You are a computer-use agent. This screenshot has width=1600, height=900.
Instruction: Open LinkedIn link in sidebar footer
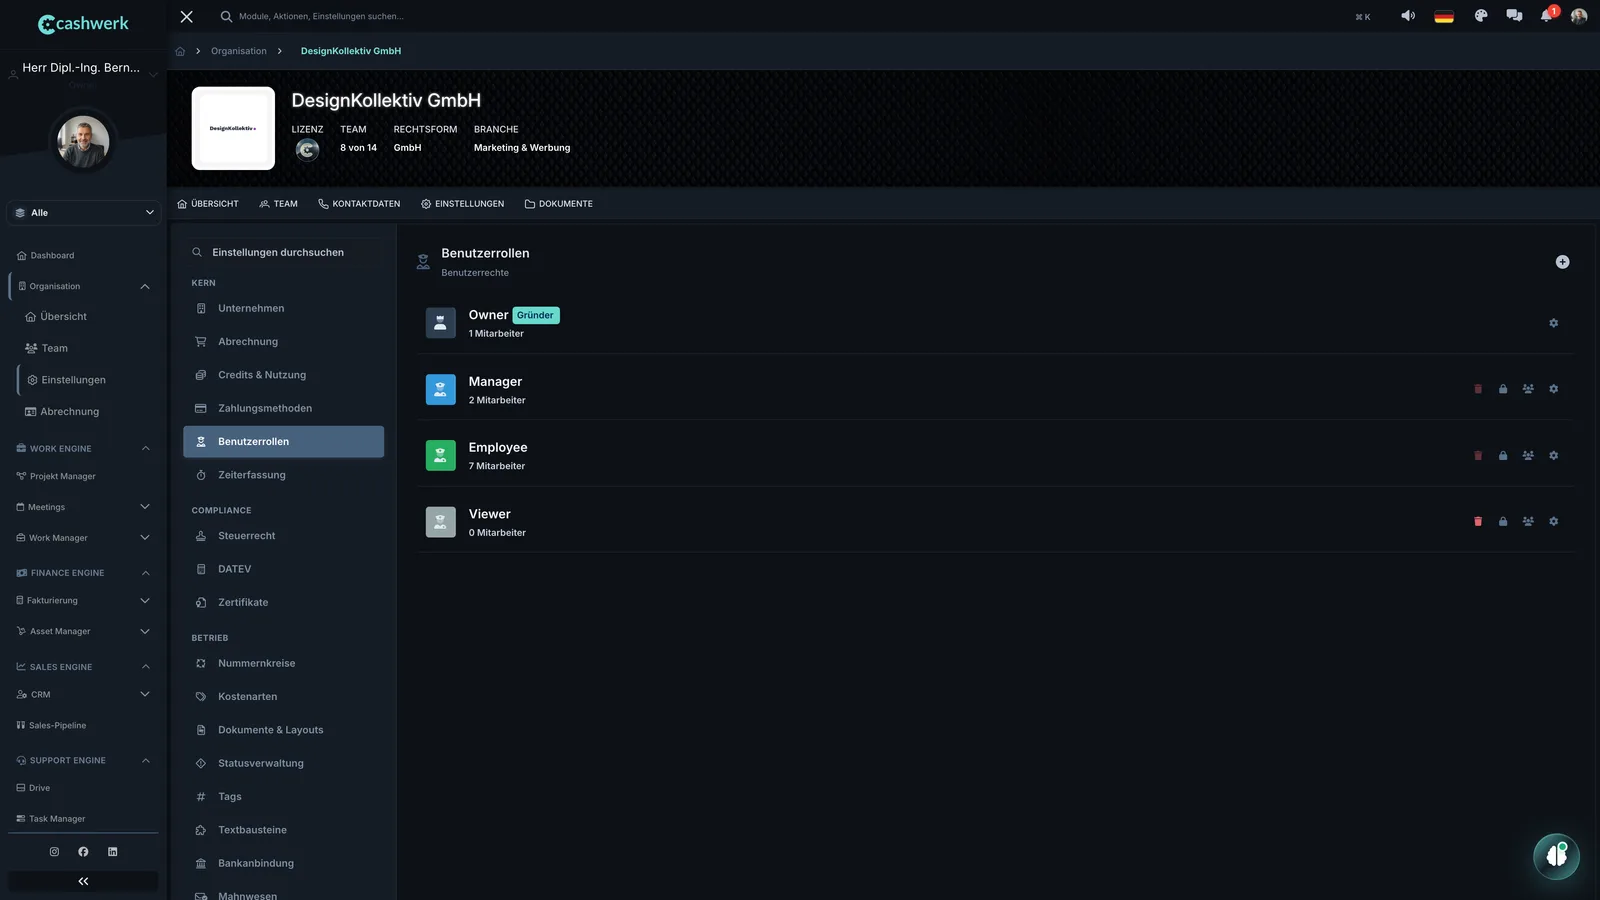(x=112, y=852)
